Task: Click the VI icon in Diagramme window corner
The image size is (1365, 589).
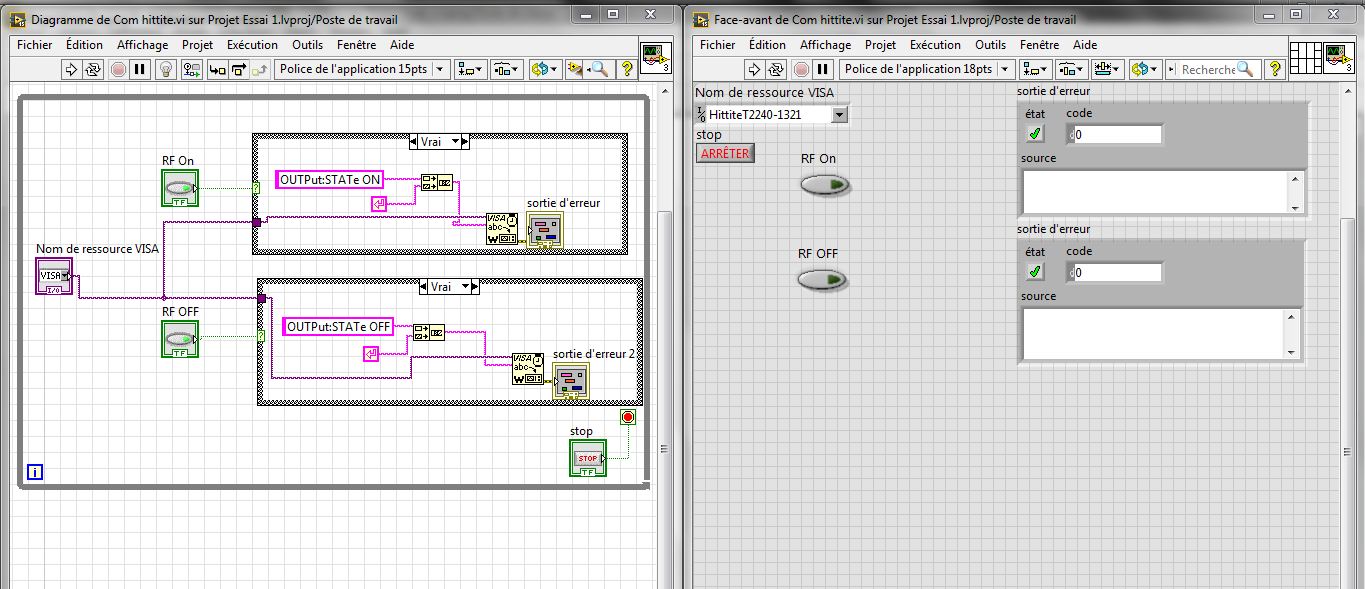Action: coord(656,58)
